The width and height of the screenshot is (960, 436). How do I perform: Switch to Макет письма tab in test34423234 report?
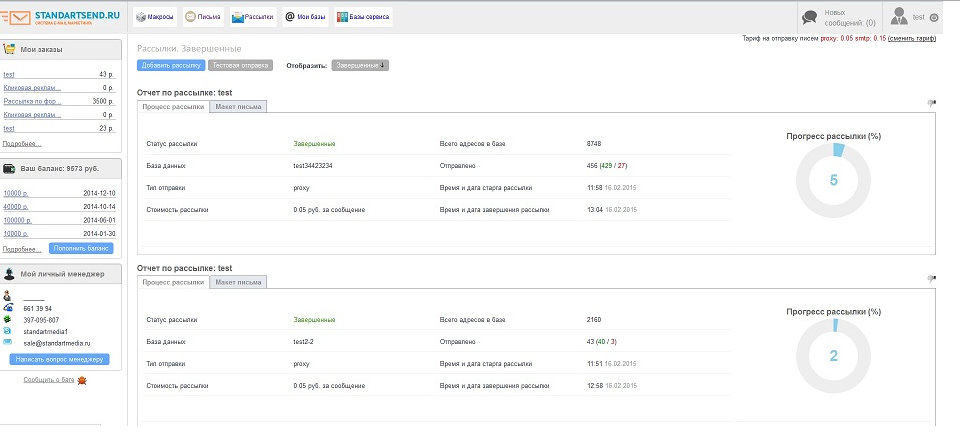pos(238,107)
